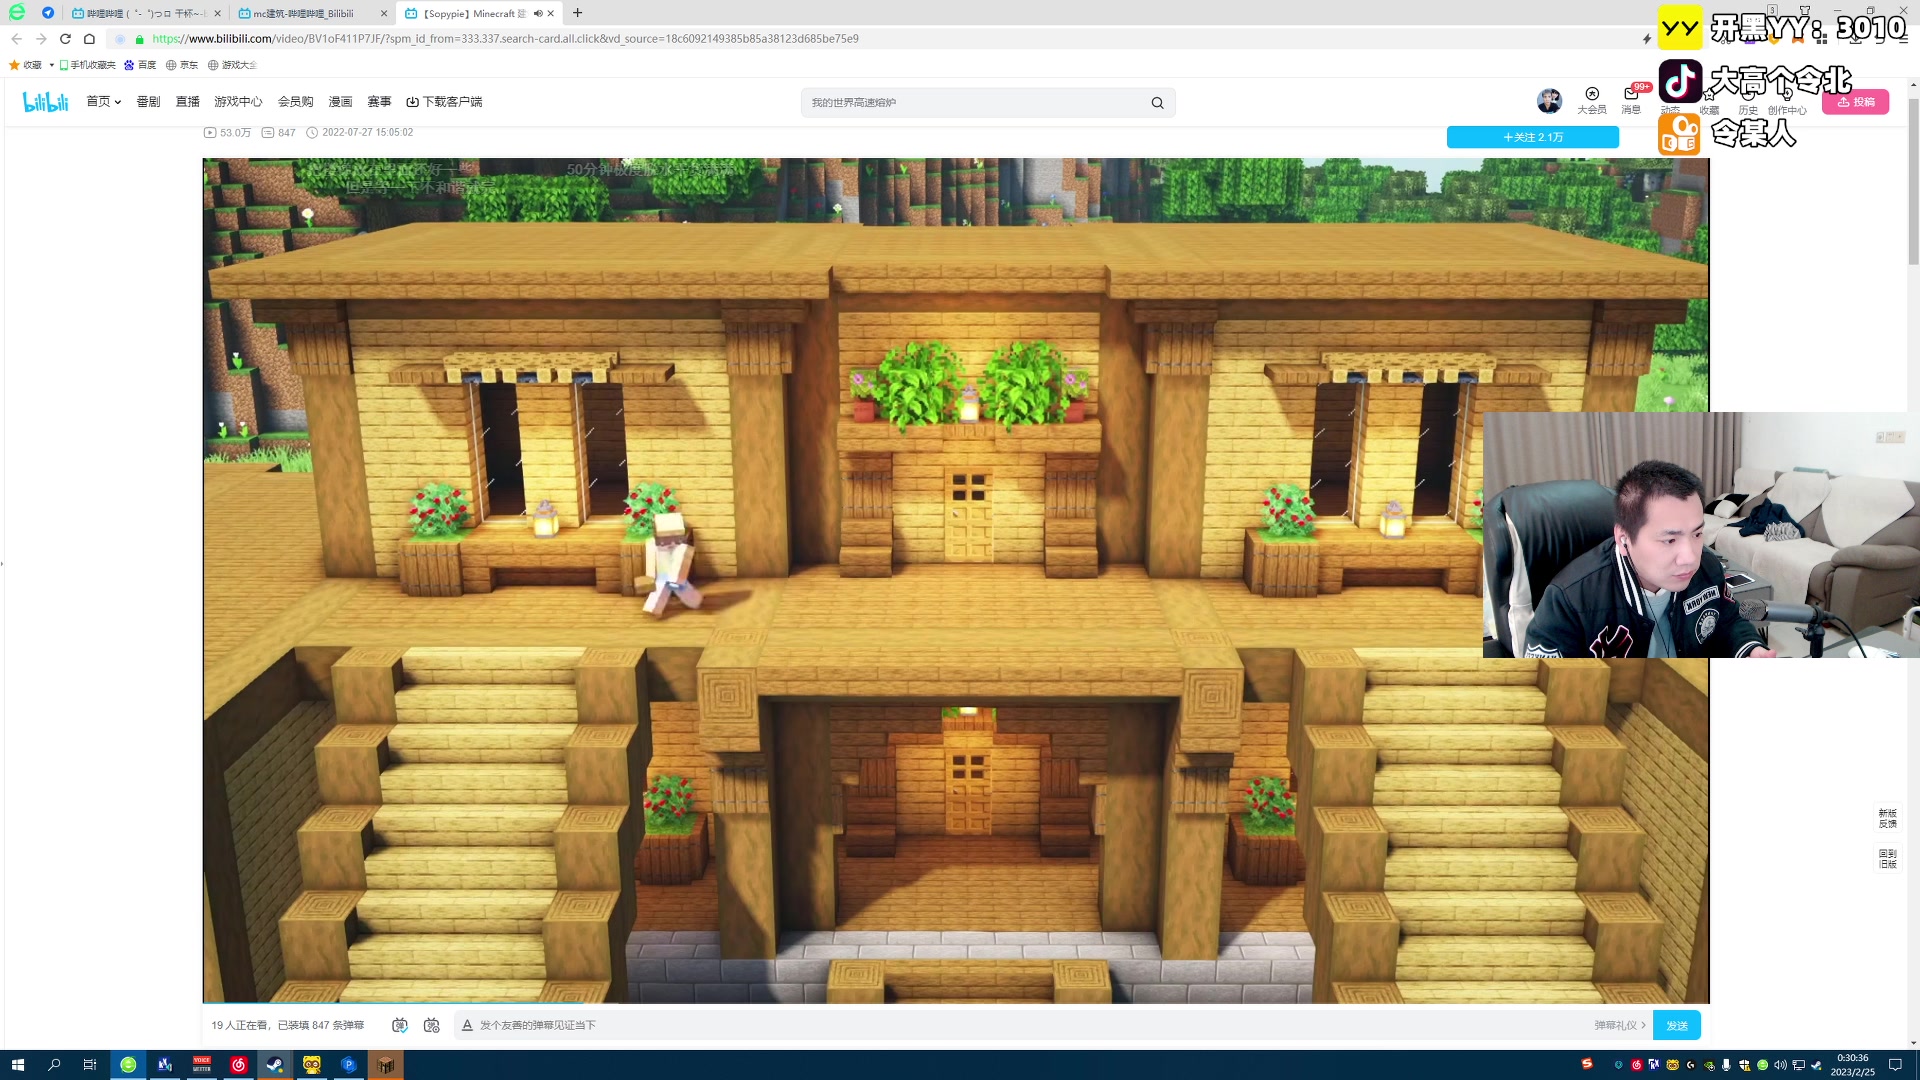Switch to the first bilibili 干杯 tab
This screenshot has height=1080, width=1920.
pyautogui.click(x=146, y=14)
